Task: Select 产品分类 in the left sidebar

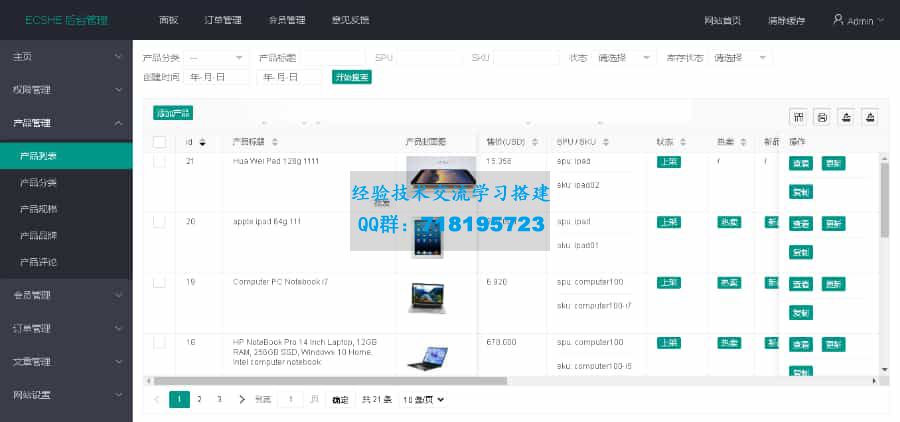Action: 39,183
